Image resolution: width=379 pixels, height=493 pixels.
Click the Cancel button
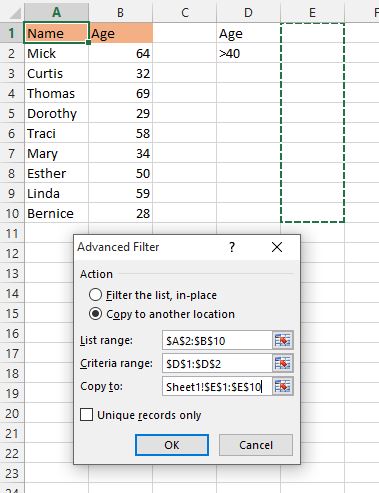[x=256, y=445]
